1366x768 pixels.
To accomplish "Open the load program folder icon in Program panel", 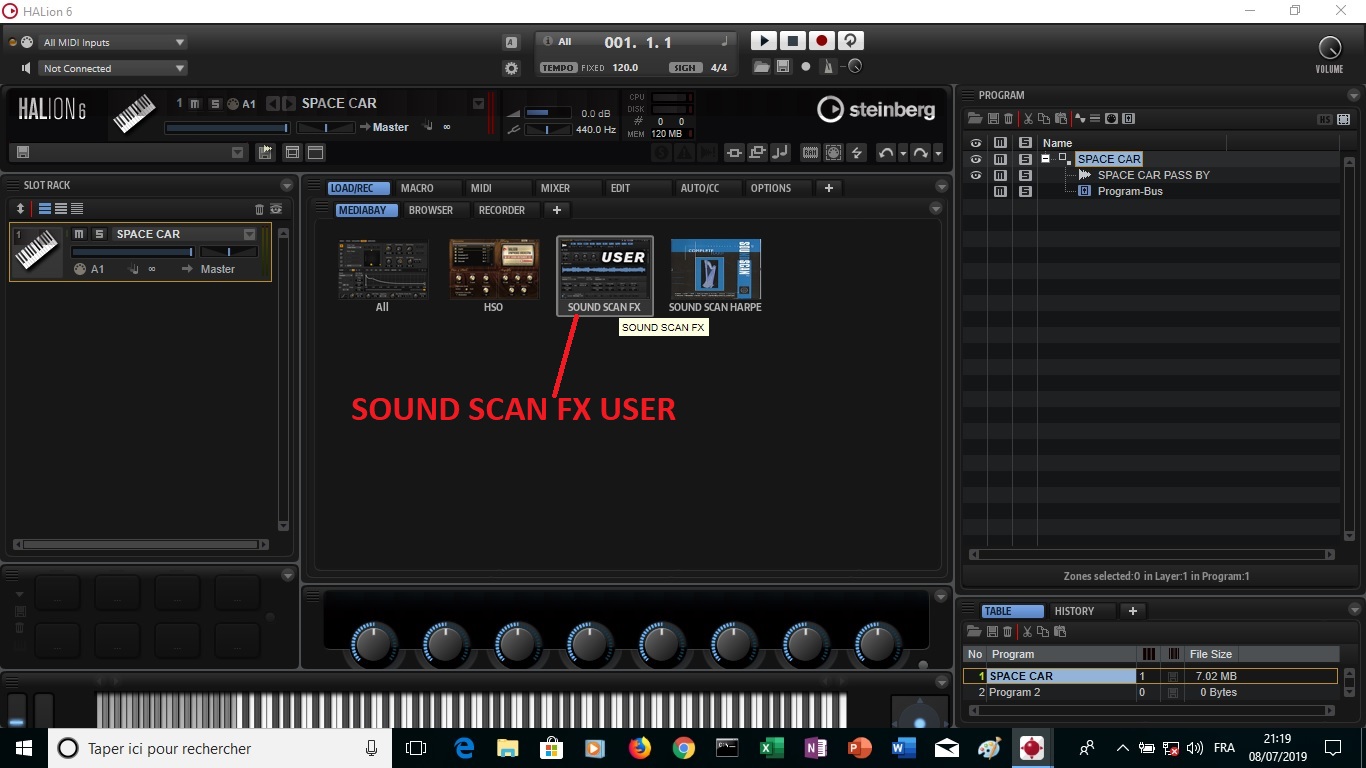I will pos(975,118).
